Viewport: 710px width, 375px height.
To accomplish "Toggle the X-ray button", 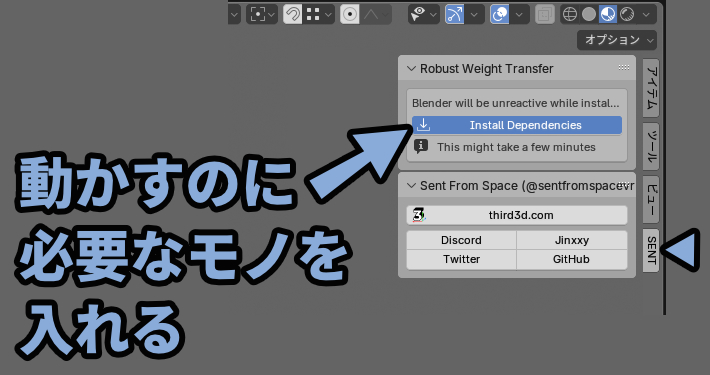I will tap(544, 14).
